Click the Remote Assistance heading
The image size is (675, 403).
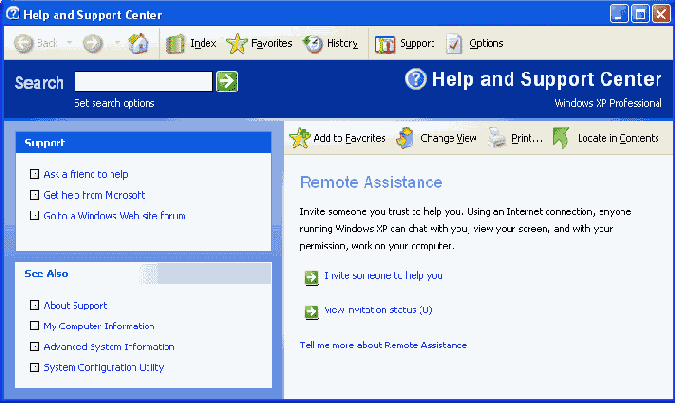coord(371,183)
